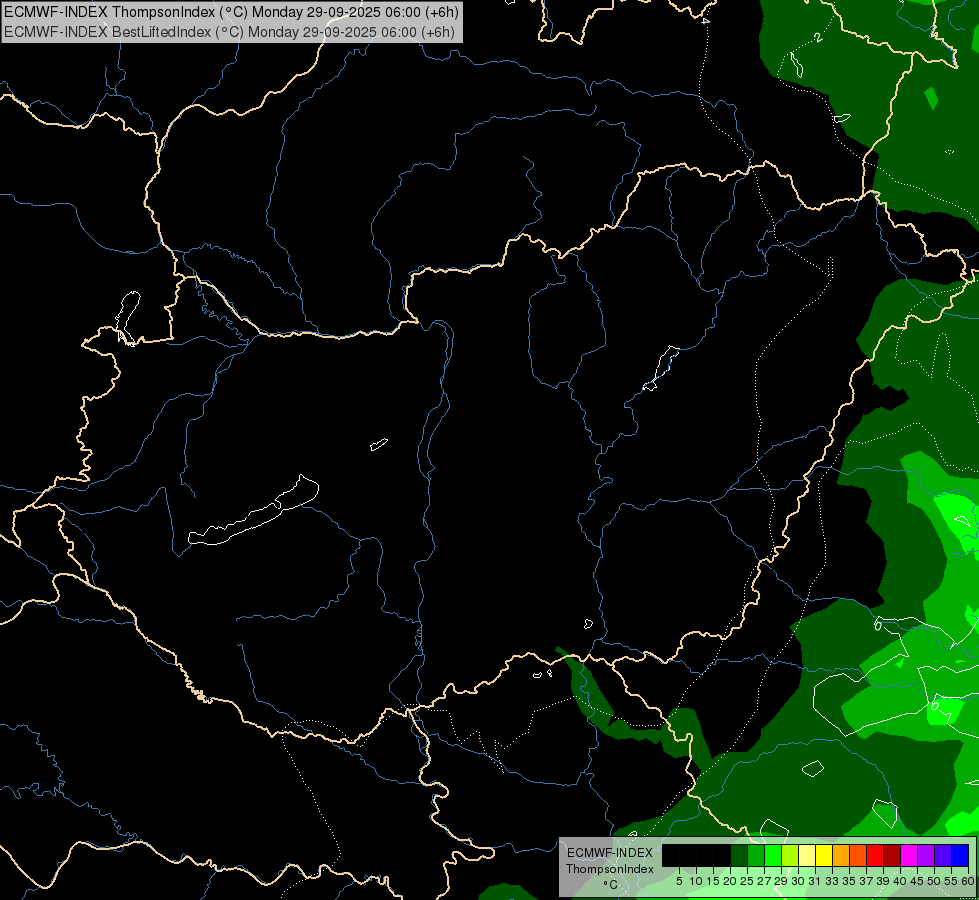The height and width of the screenshot is (900, 979).
Task: Click the '°C' unit label in legend
Action: point(611,885)
